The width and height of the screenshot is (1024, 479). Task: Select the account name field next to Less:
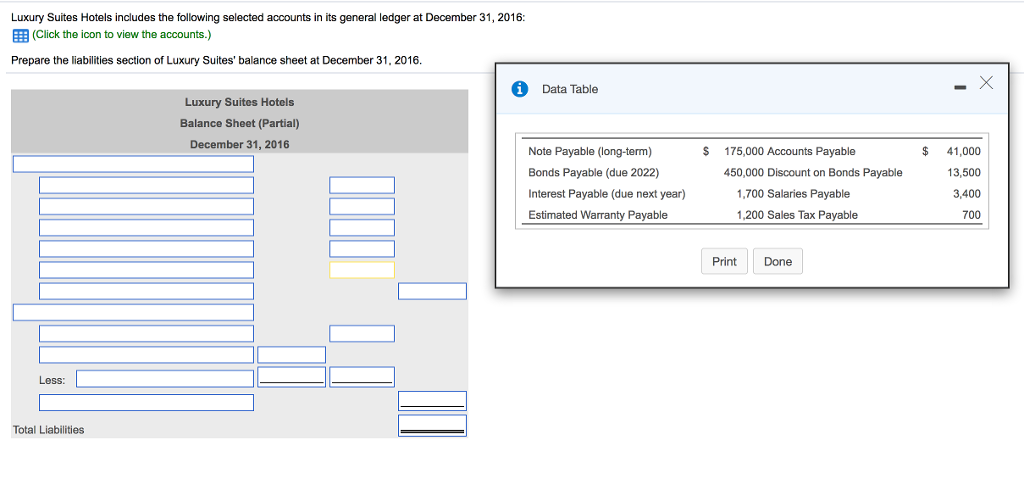pyautogui.click(x=165, y=379)
